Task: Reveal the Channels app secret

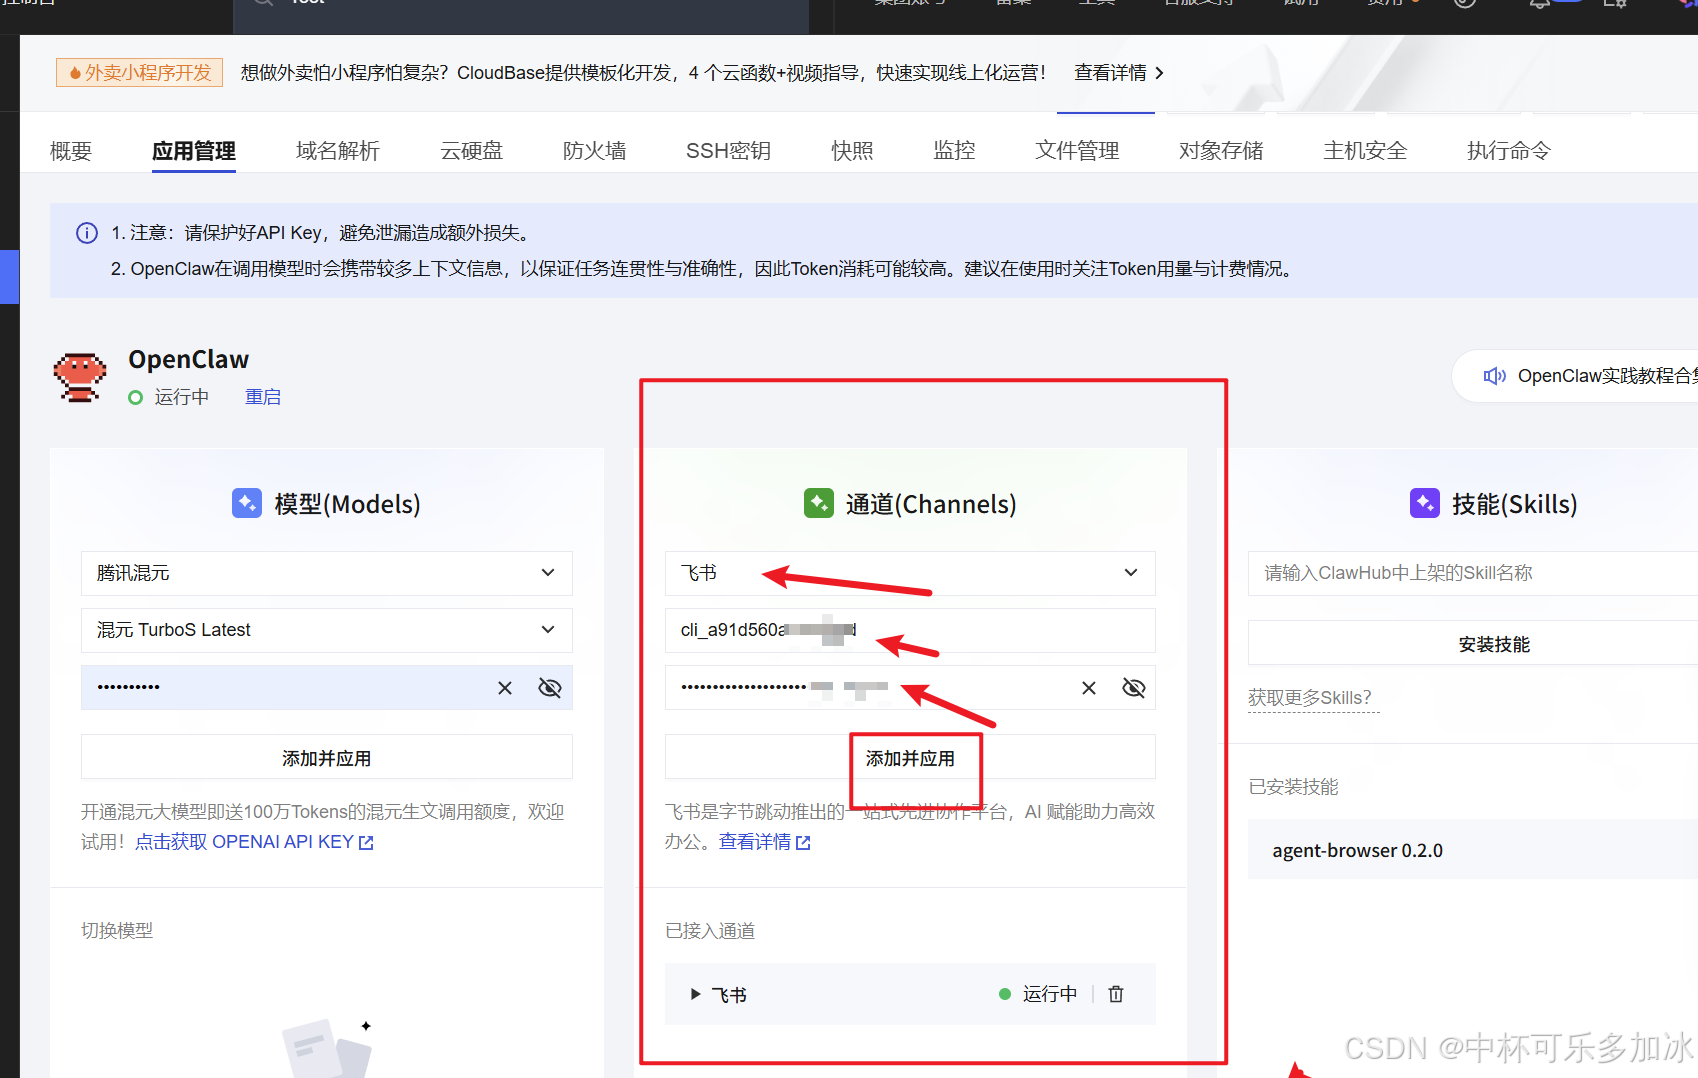Action: 1134,688
